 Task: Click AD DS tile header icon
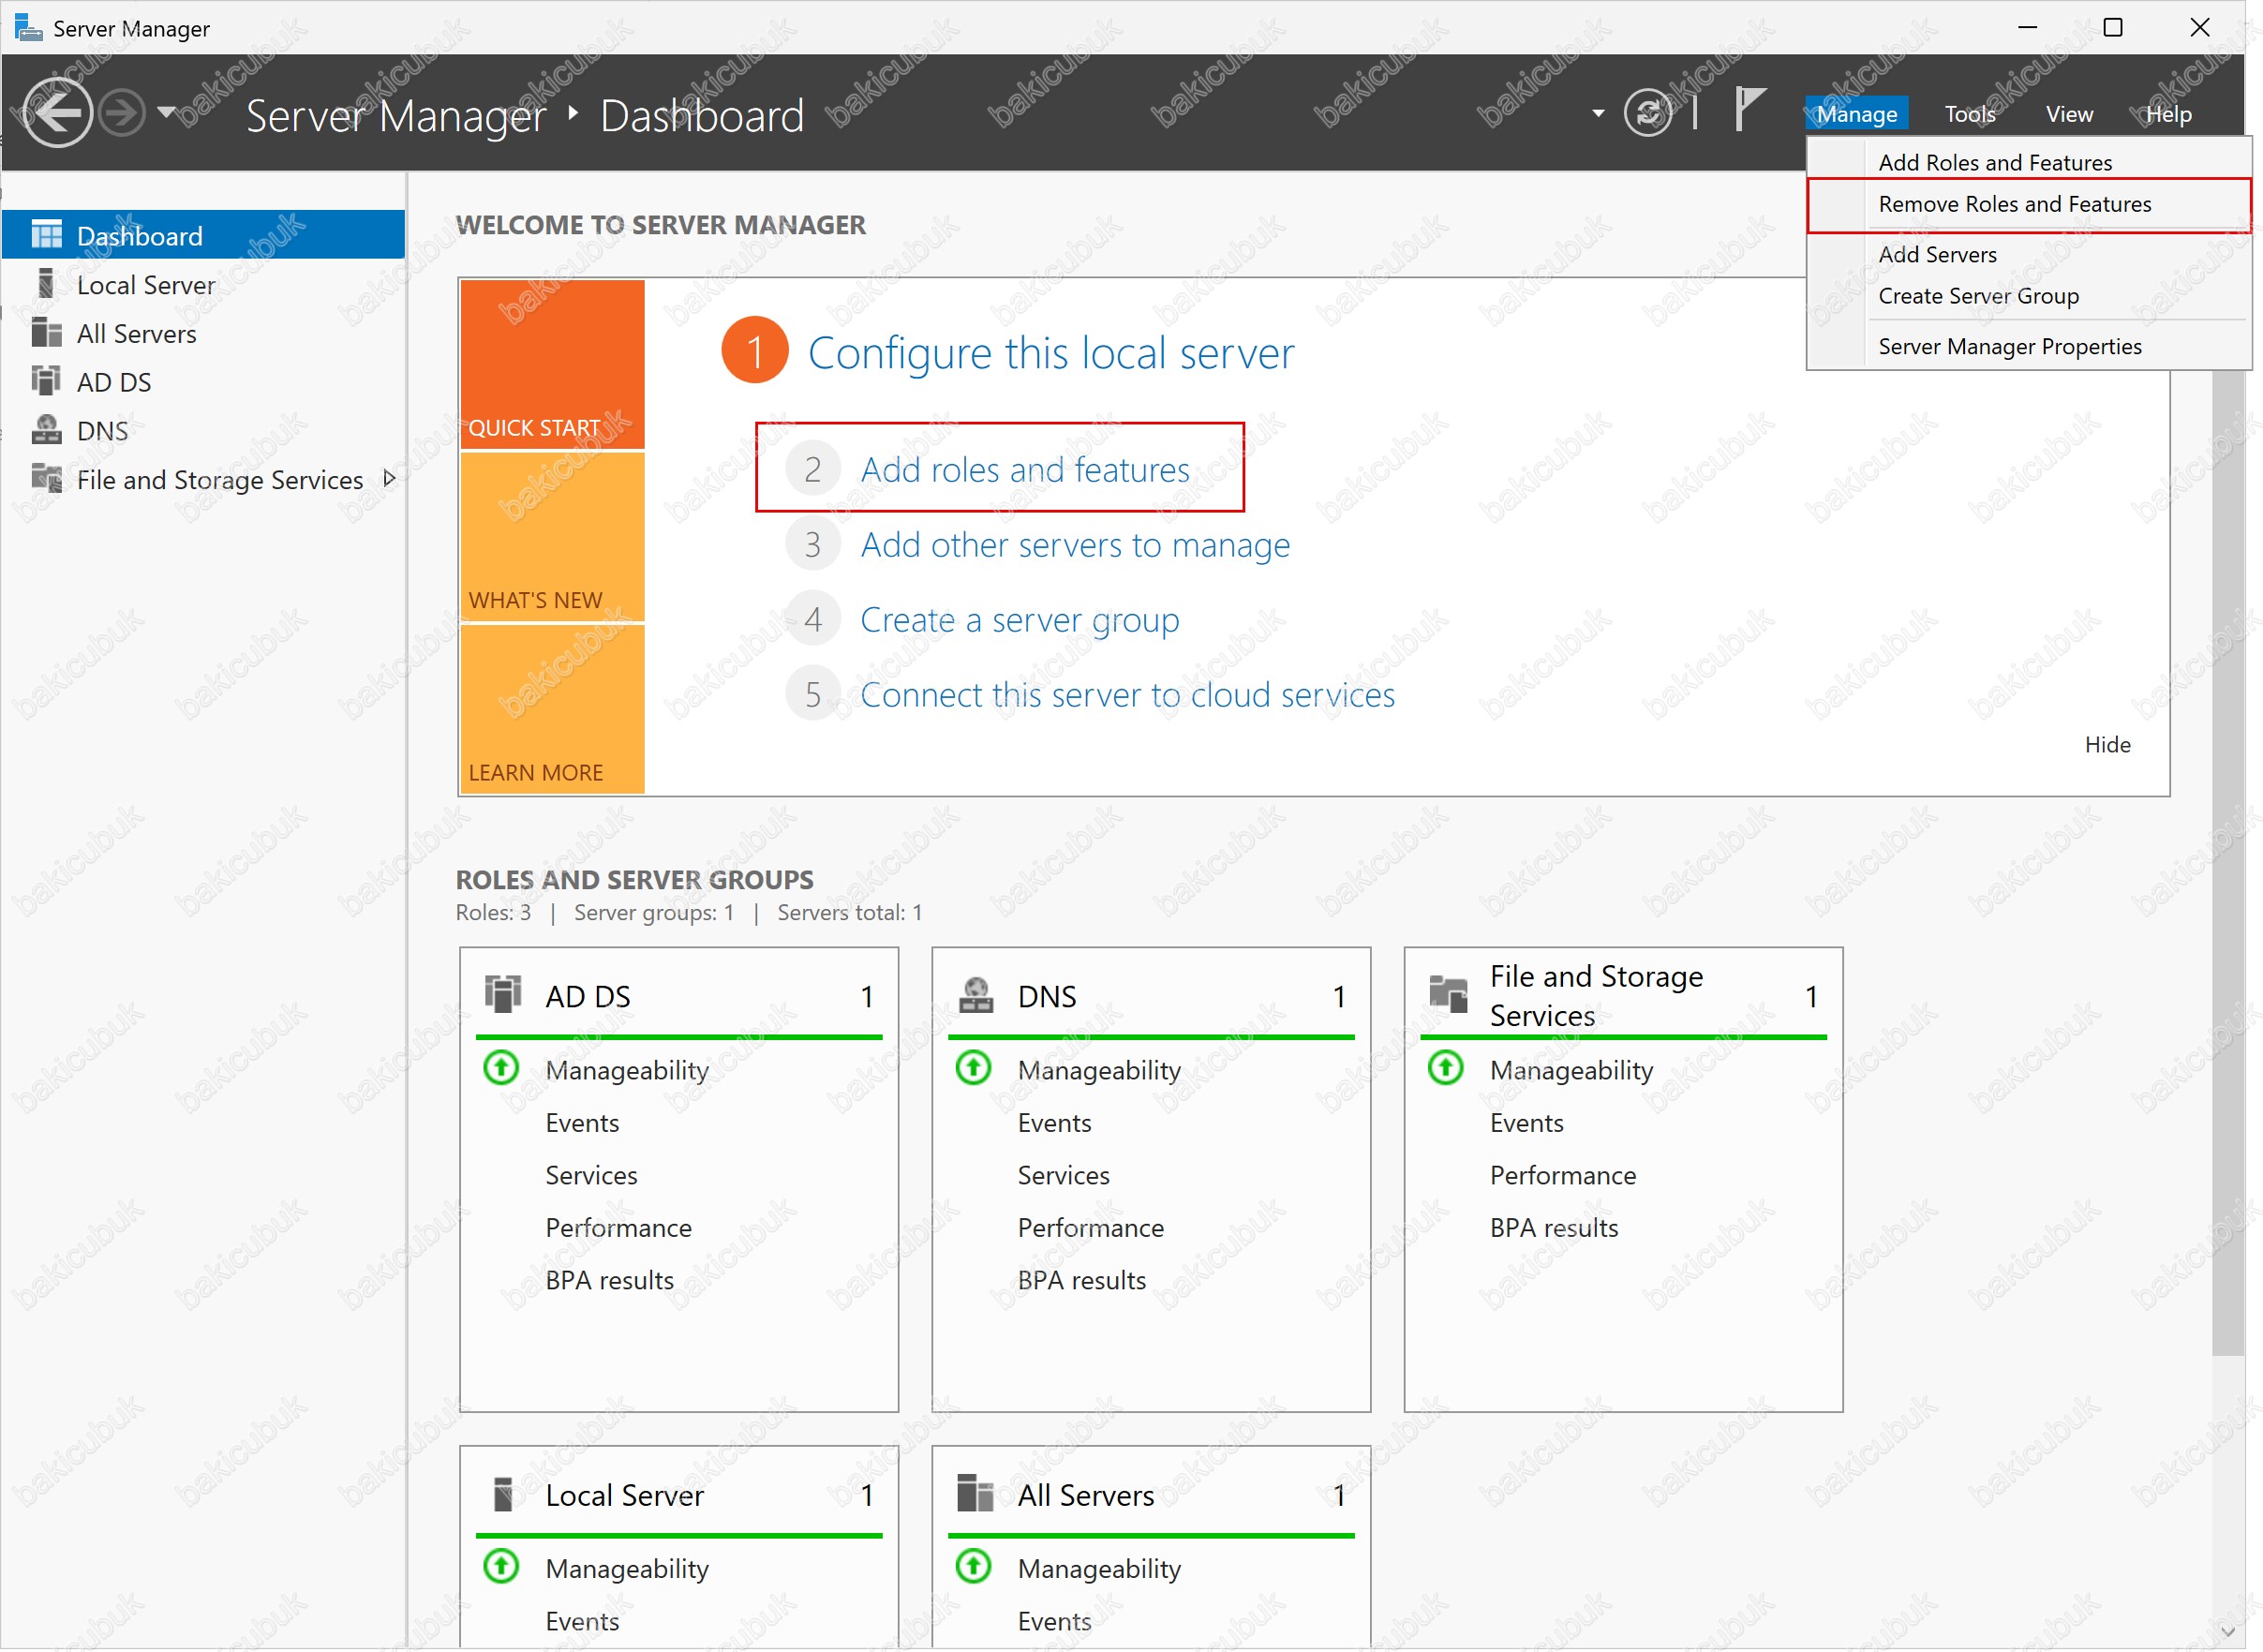click(x=503, y=994)
